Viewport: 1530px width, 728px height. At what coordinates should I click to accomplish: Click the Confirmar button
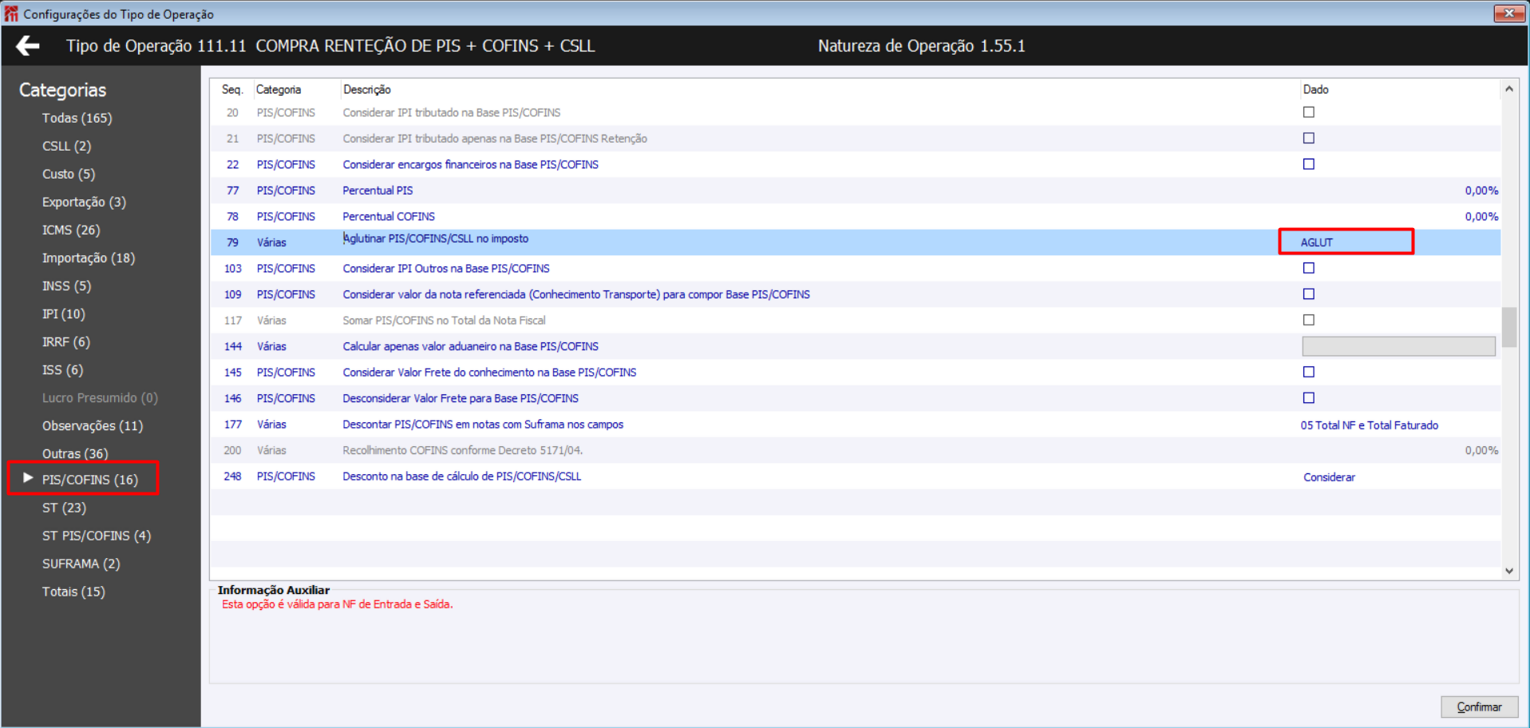1479,707
